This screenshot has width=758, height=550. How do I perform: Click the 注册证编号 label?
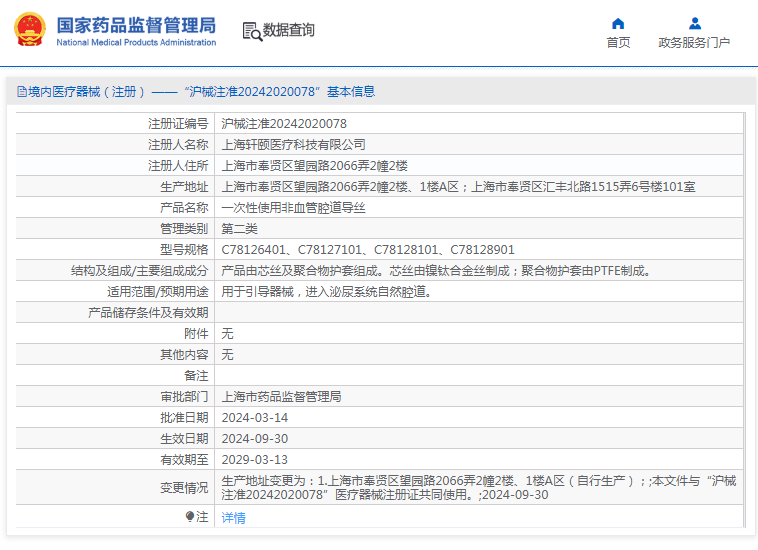(178, 124)
